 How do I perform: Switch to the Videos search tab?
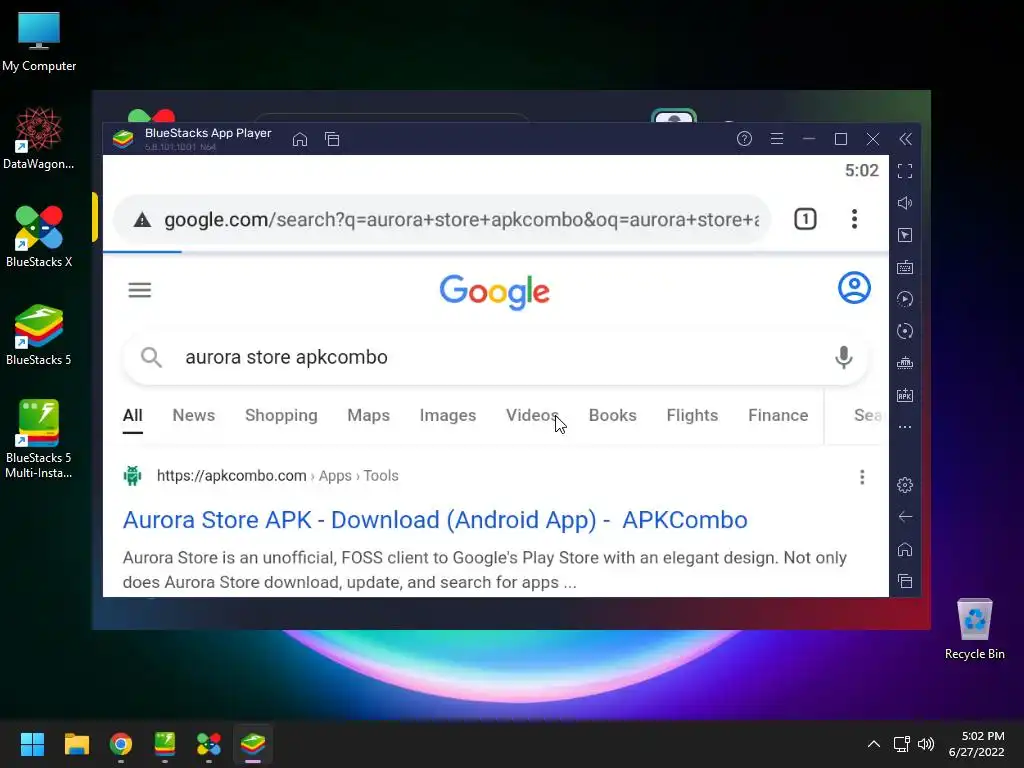click(x=532, y=415)
